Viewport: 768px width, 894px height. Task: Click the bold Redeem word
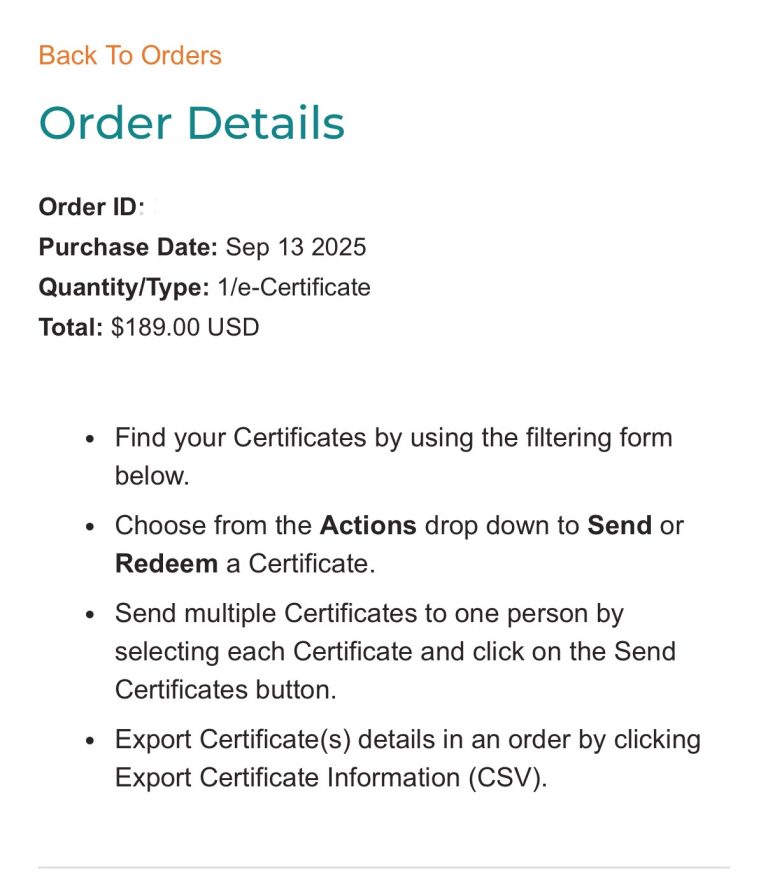click(166, 564)
